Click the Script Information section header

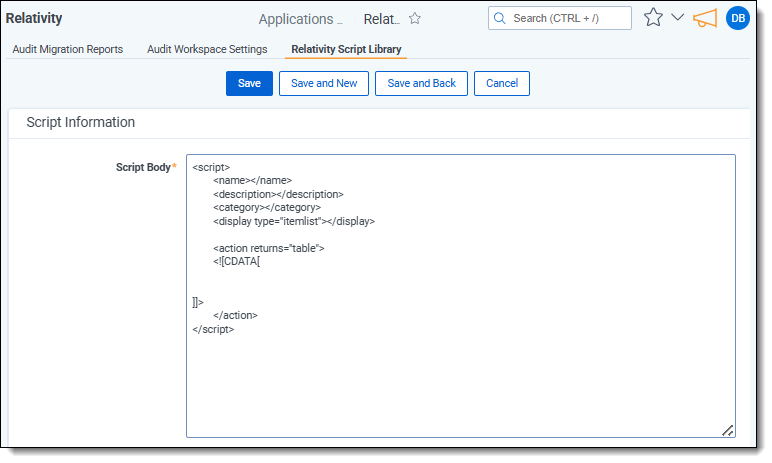click(x=81, y=122)
